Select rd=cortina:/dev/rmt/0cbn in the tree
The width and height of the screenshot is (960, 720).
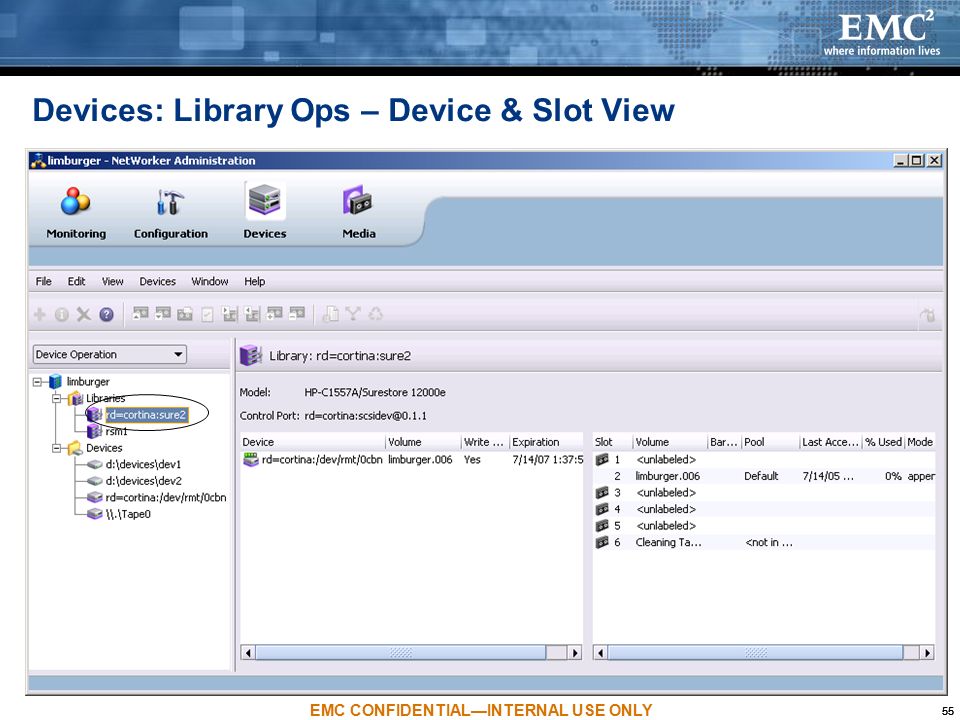166,498
